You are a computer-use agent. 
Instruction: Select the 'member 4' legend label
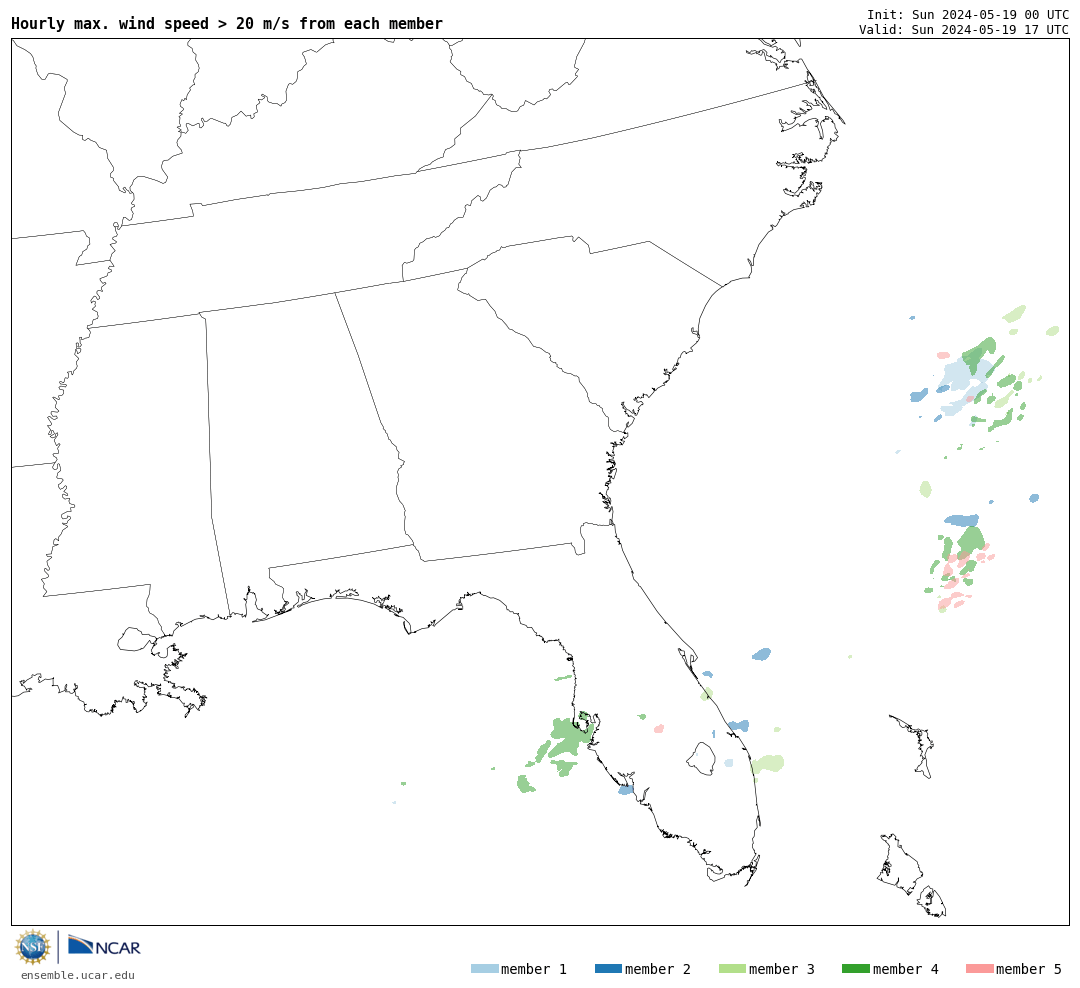click(905, 969)
